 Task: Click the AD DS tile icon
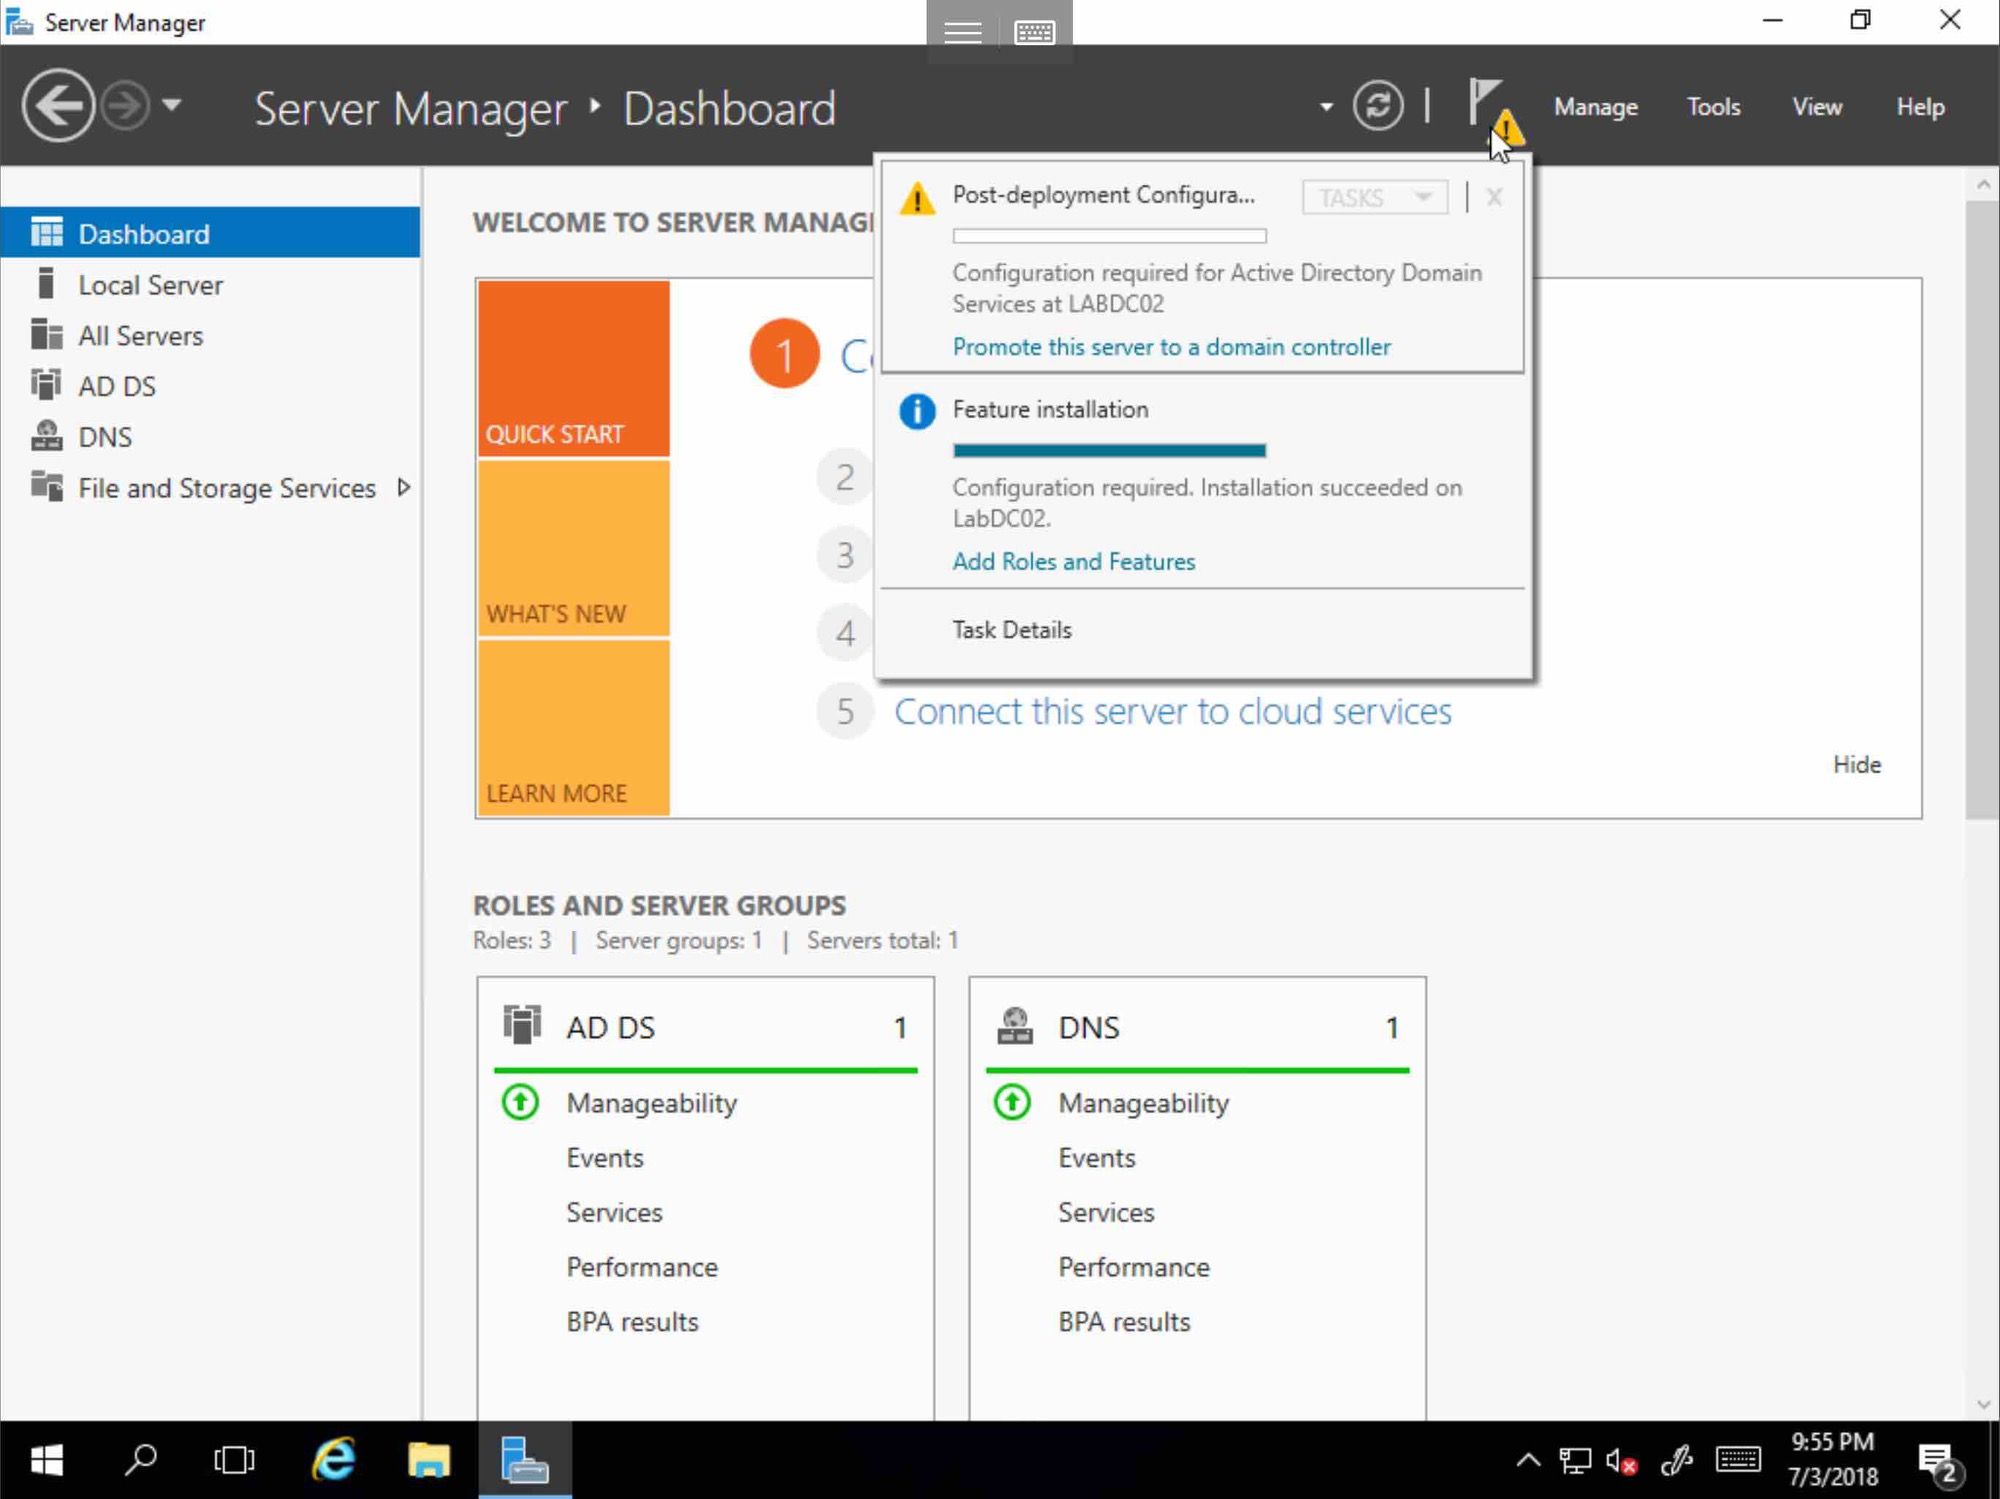(x=521, y=1025)
